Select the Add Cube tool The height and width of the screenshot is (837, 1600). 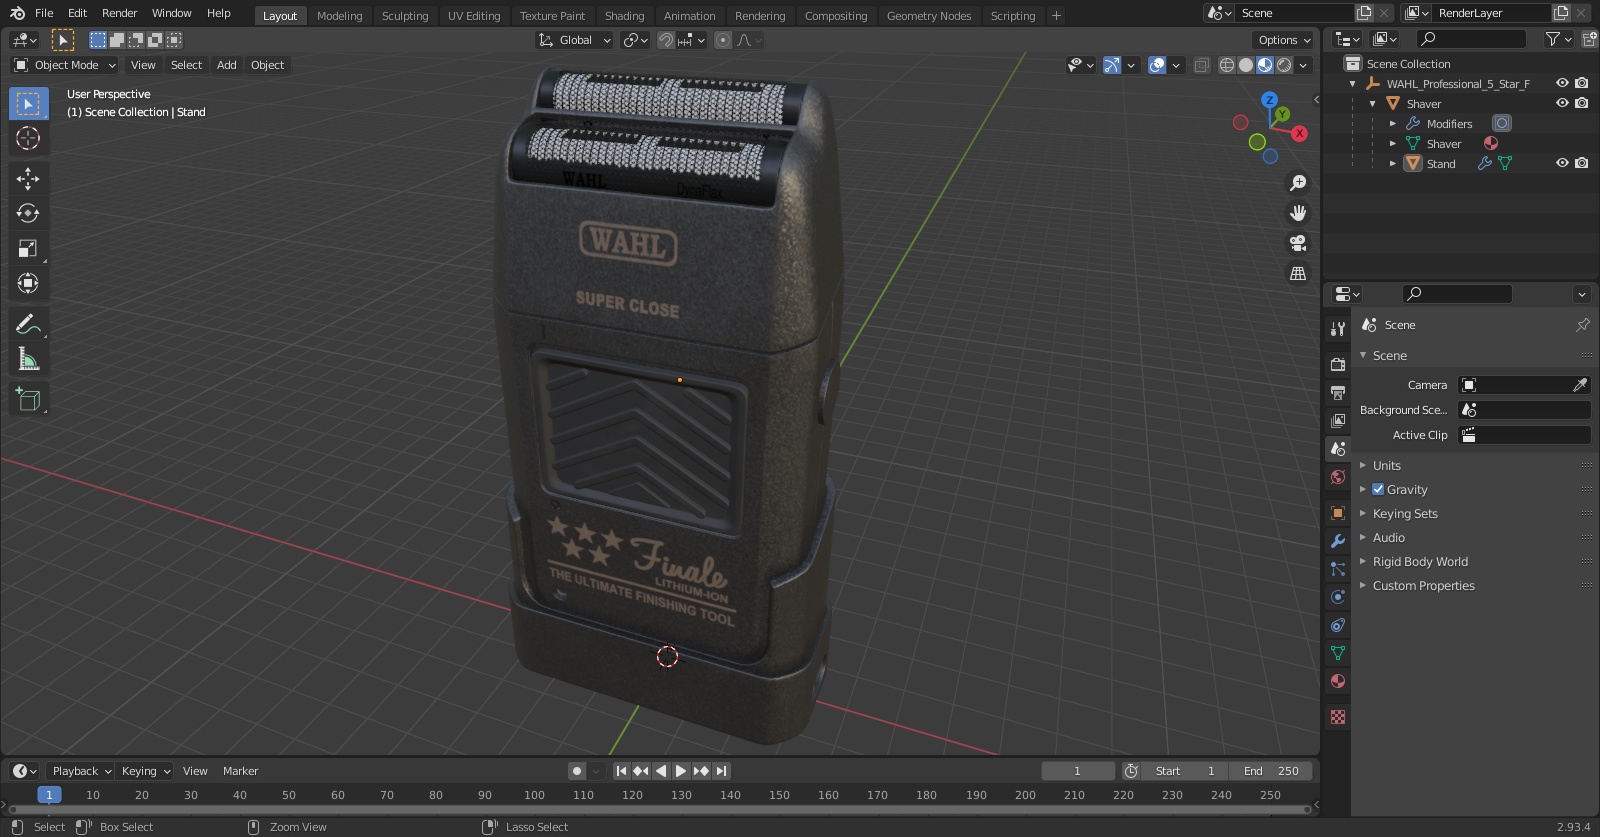point(28,399)
